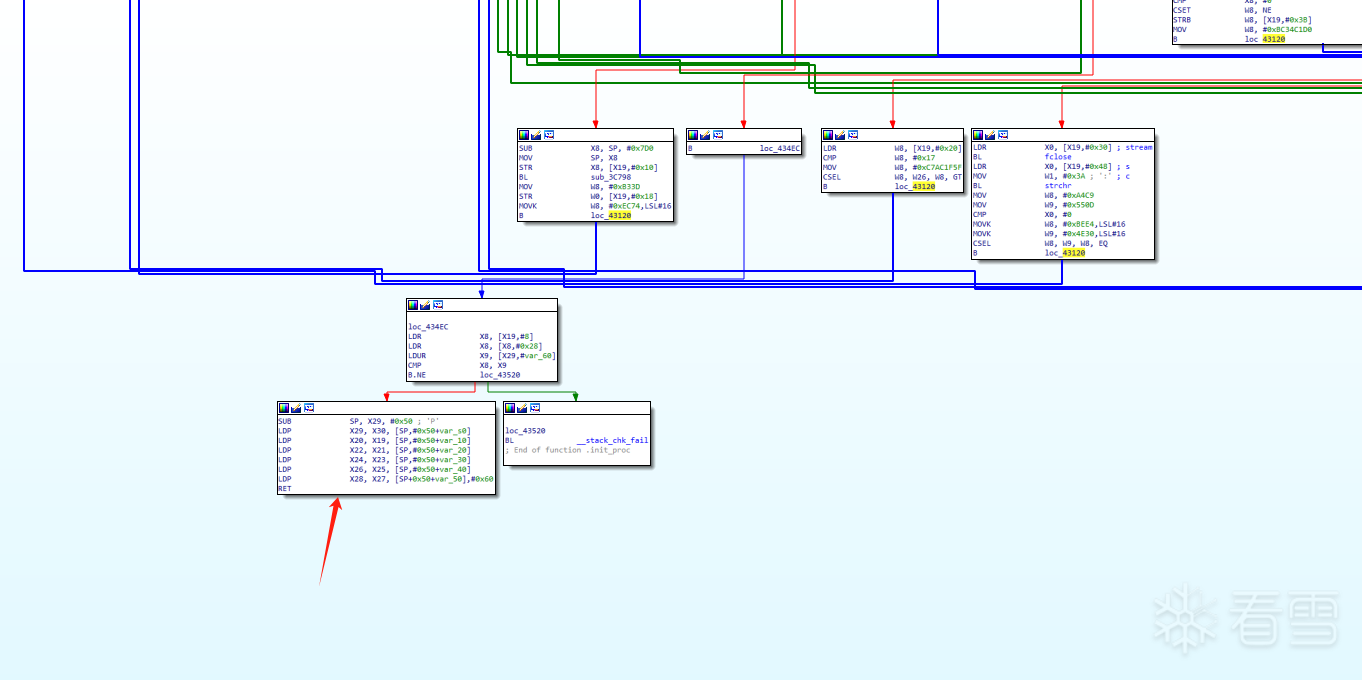Click the color palette icon on the loc_434EC label node
The height and width of the screenshot is (680, 1362).
[413, 304]
